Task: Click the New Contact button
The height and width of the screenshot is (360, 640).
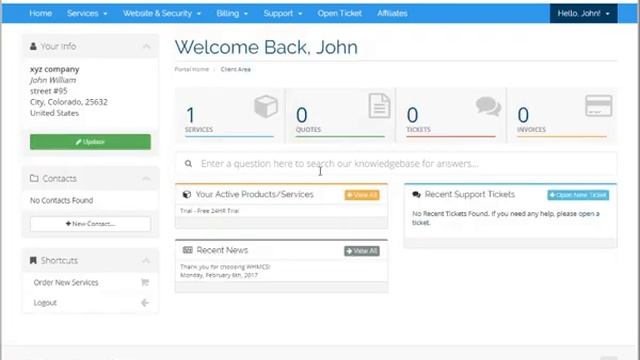Action: tap(90, 224)
